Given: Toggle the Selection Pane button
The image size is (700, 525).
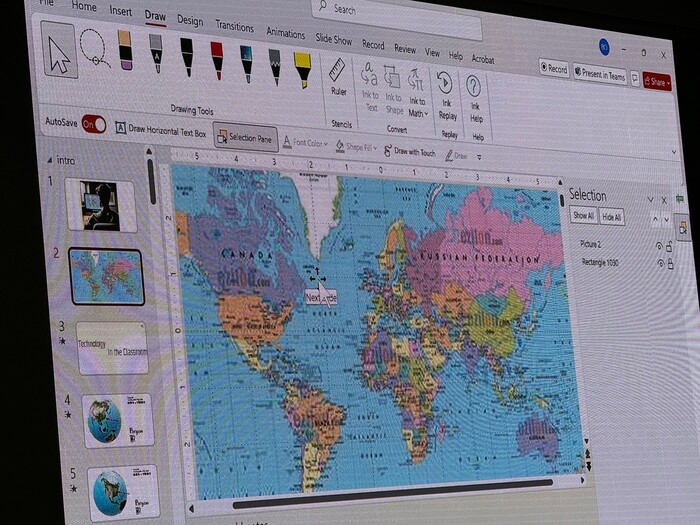Looking at the screenshot, I should 245,138.
